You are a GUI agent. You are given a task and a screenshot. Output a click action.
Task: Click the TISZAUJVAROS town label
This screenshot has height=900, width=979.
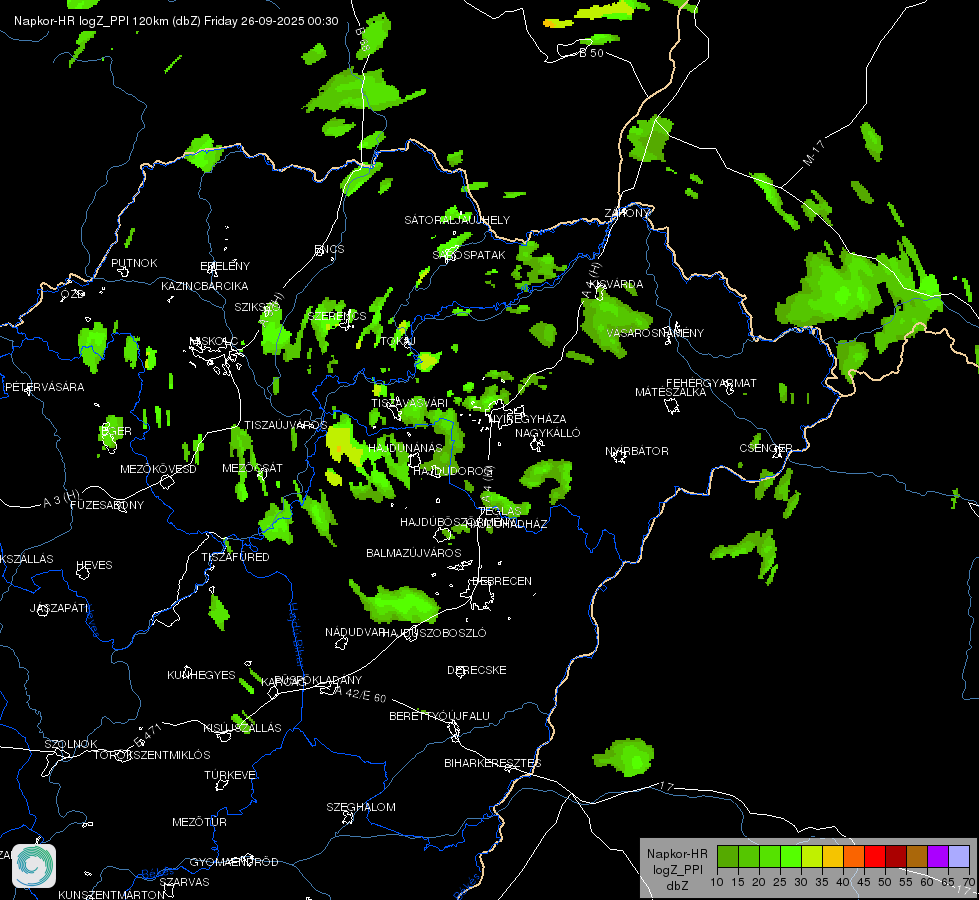(286, 425)
